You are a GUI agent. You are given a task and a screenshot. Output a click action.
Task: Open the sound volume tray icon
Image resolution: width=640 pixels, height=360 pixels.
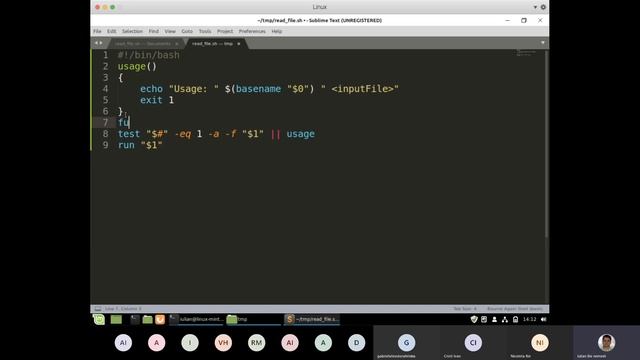(x=544, y=319)
